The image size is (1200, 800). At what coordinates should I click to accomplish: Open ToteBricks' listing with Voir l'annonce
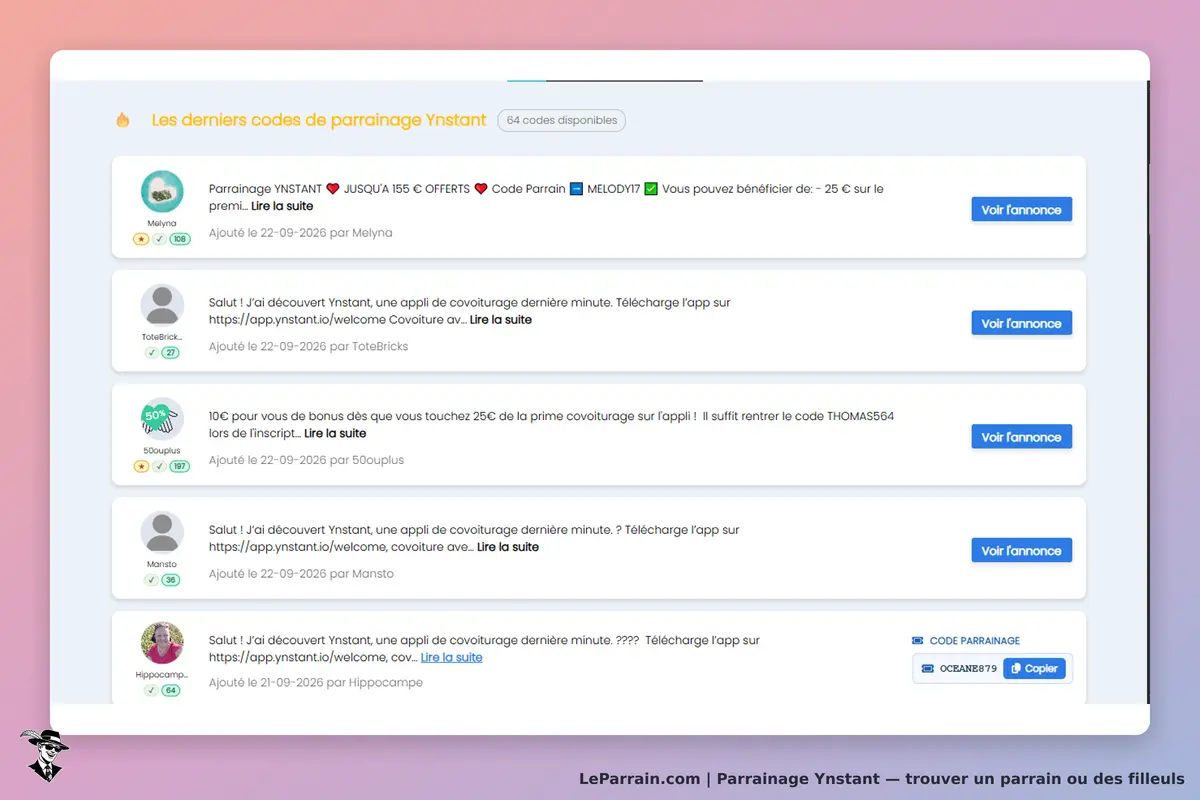click(x=1021, y=324)
